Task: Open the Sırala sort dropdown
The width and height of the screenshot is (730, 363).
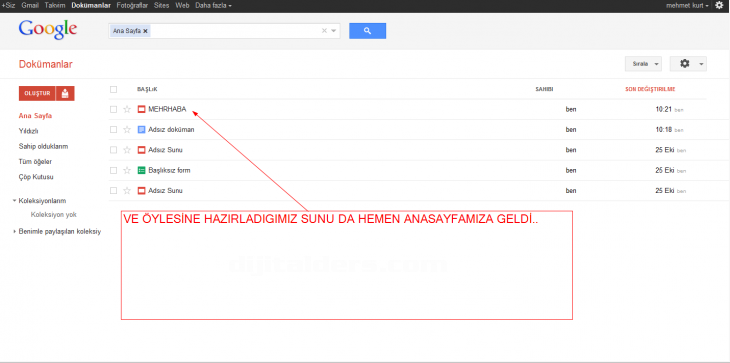Action: [643, 64]
